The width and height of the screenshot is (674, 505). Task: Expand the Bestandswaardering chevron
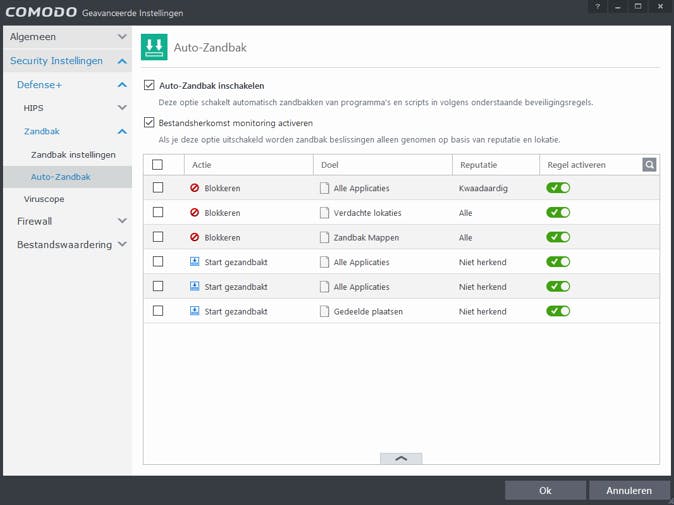pyautogui.click(x=123, y=244)
